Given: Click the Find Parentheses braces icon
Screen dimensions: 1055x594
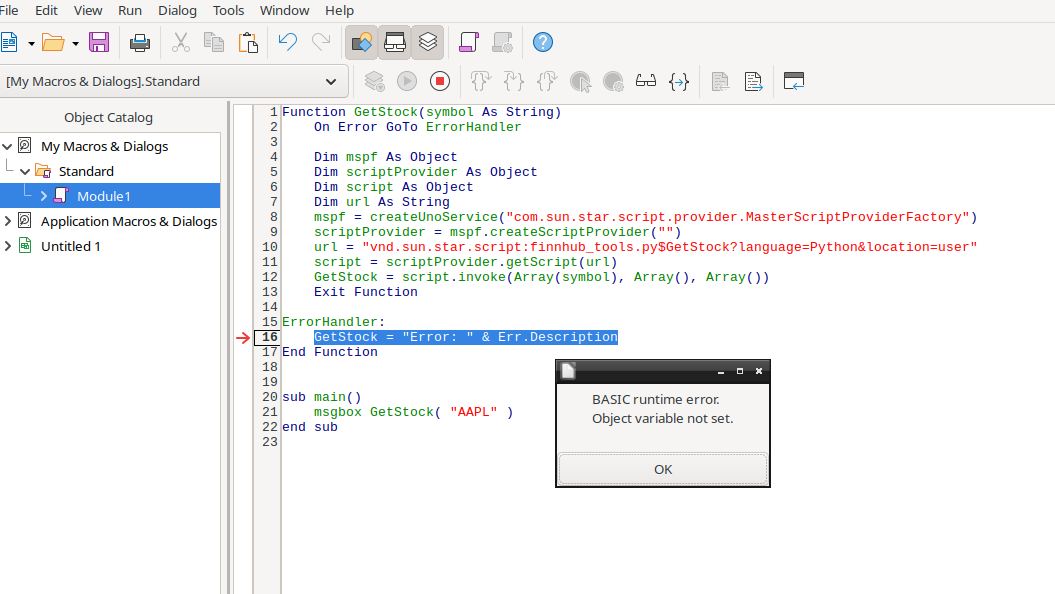Looking at the screenshot, I should [679, 82].
